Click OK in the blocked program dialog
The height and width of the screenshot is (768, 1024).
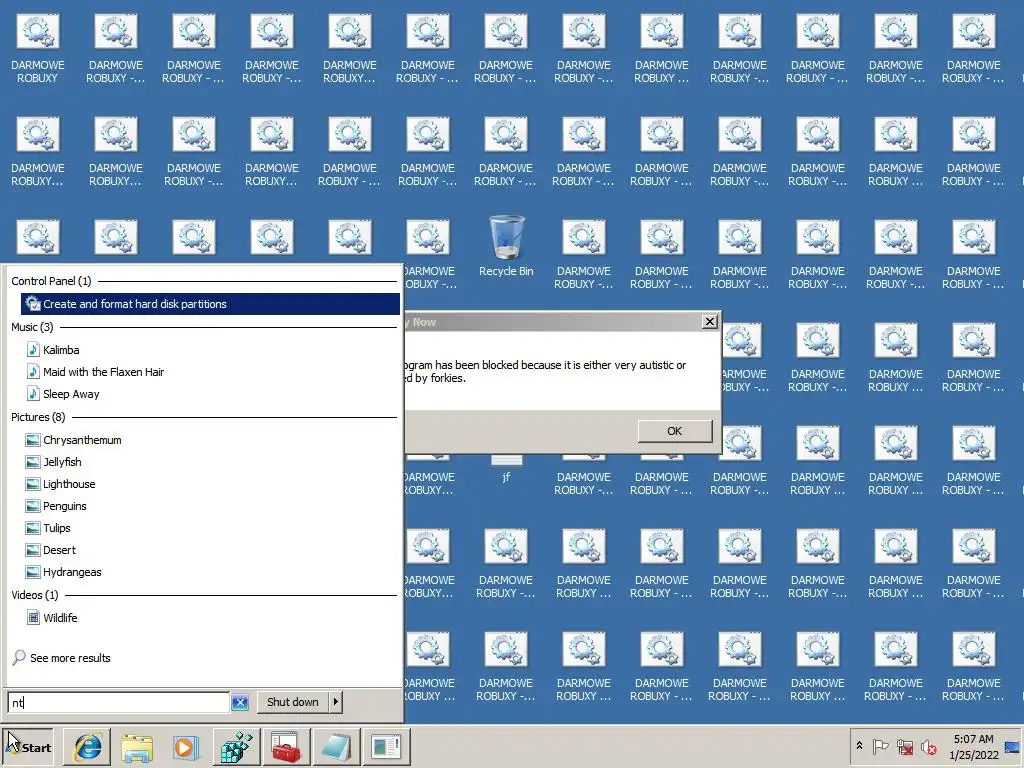tap(675, 431)
